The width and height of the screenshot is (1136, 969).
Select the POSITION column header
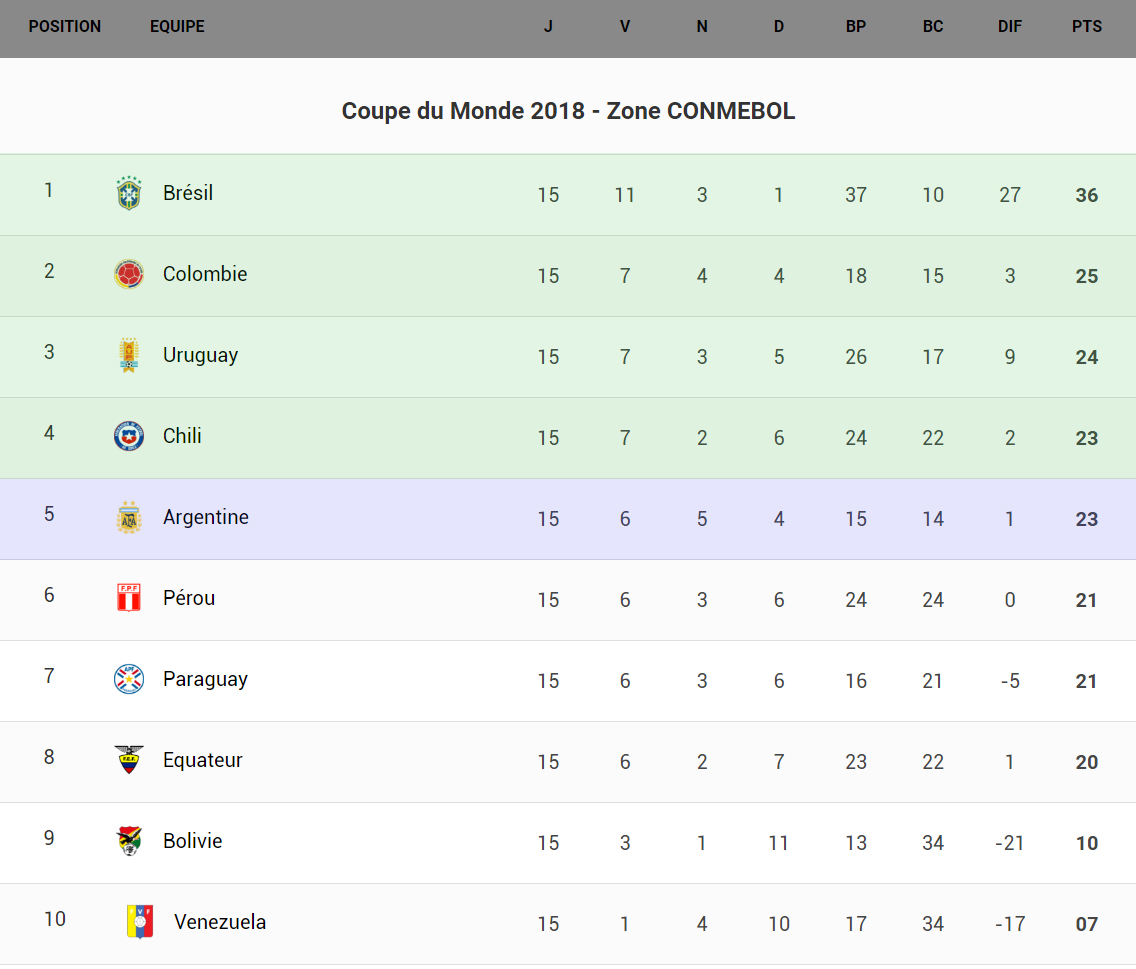pyautogui.click(x=65, y=27)
